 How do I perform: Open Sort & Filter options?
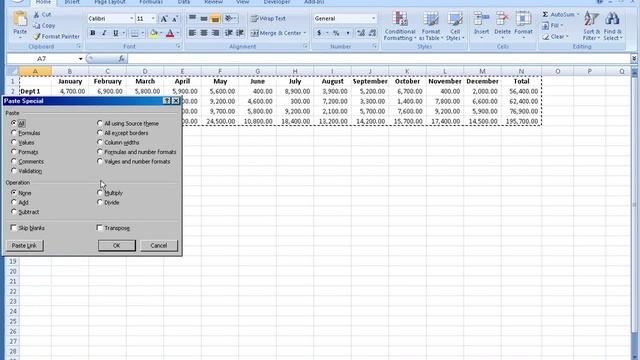coord(591,26)
